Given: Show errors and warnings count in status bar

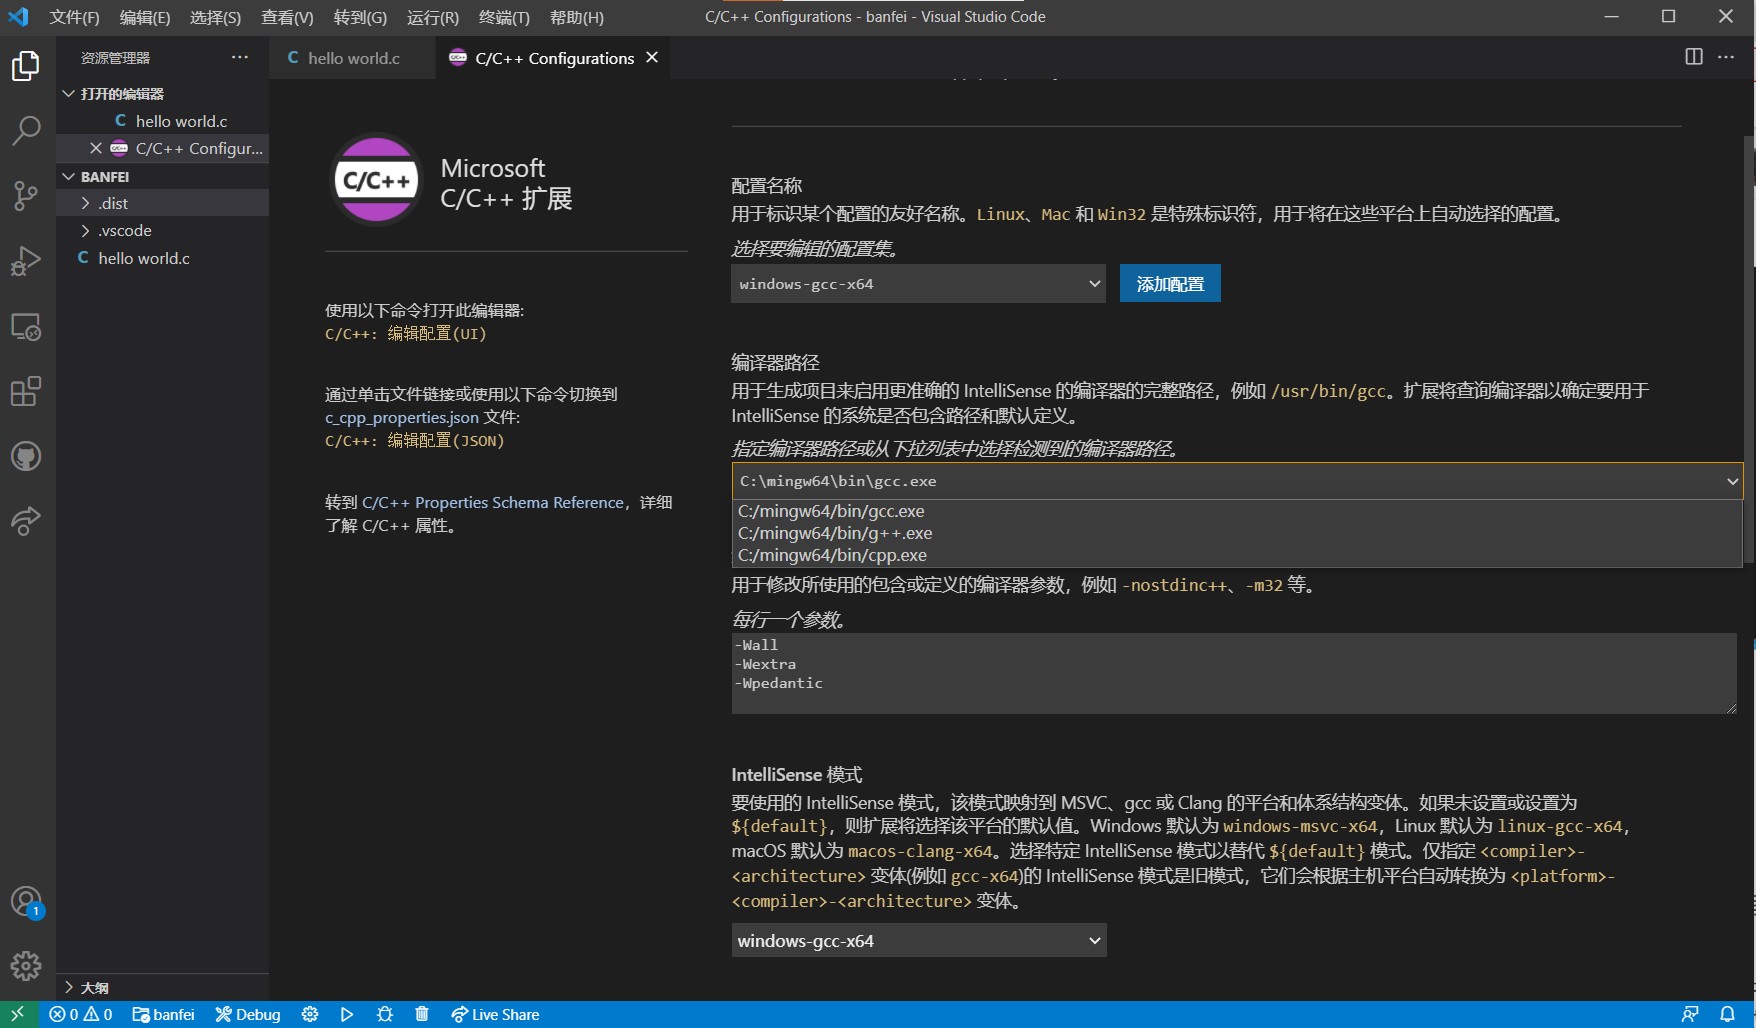Looking at the screenshot, I should [x=81, y=1014].
